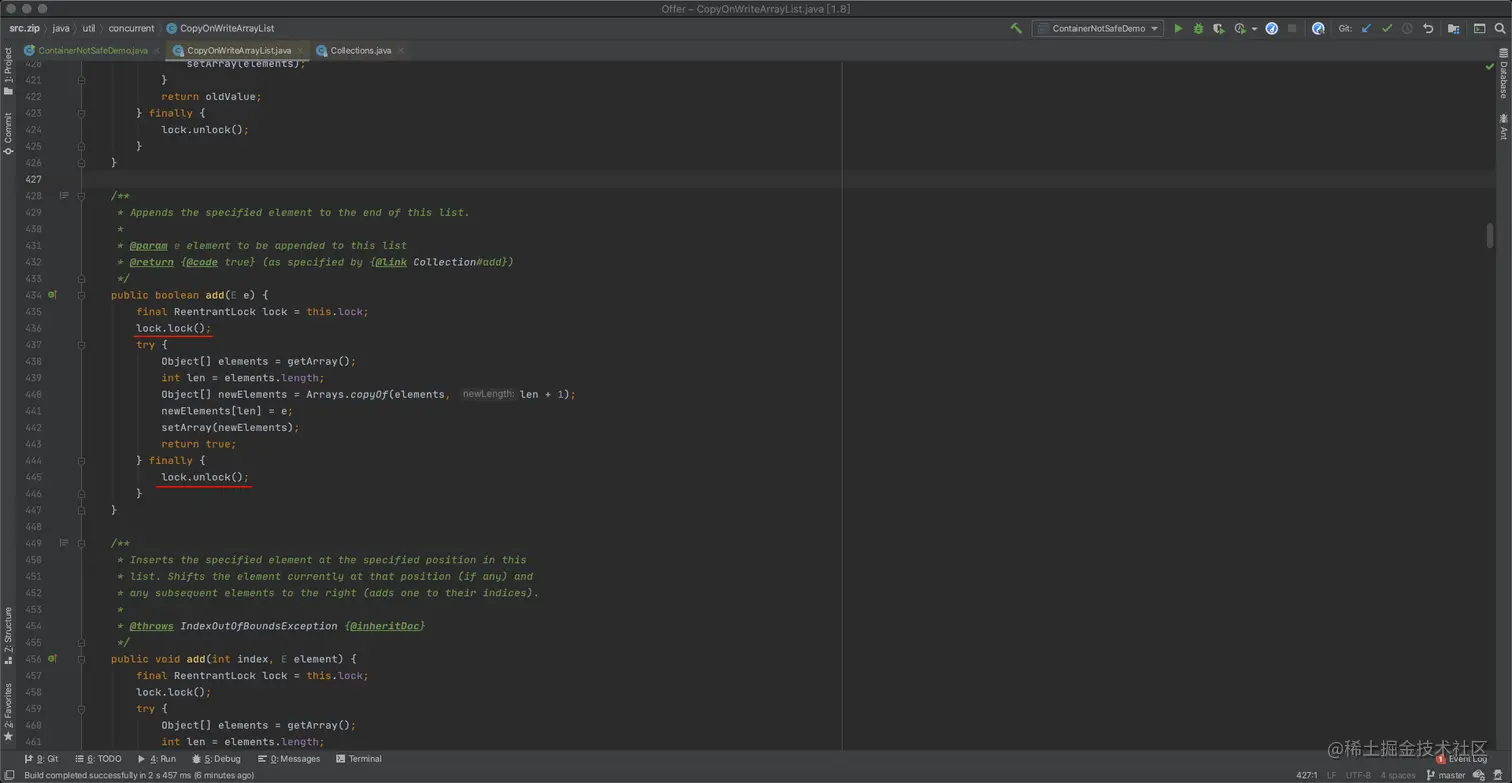Click the concurrent breadcrumb segment

132,29
